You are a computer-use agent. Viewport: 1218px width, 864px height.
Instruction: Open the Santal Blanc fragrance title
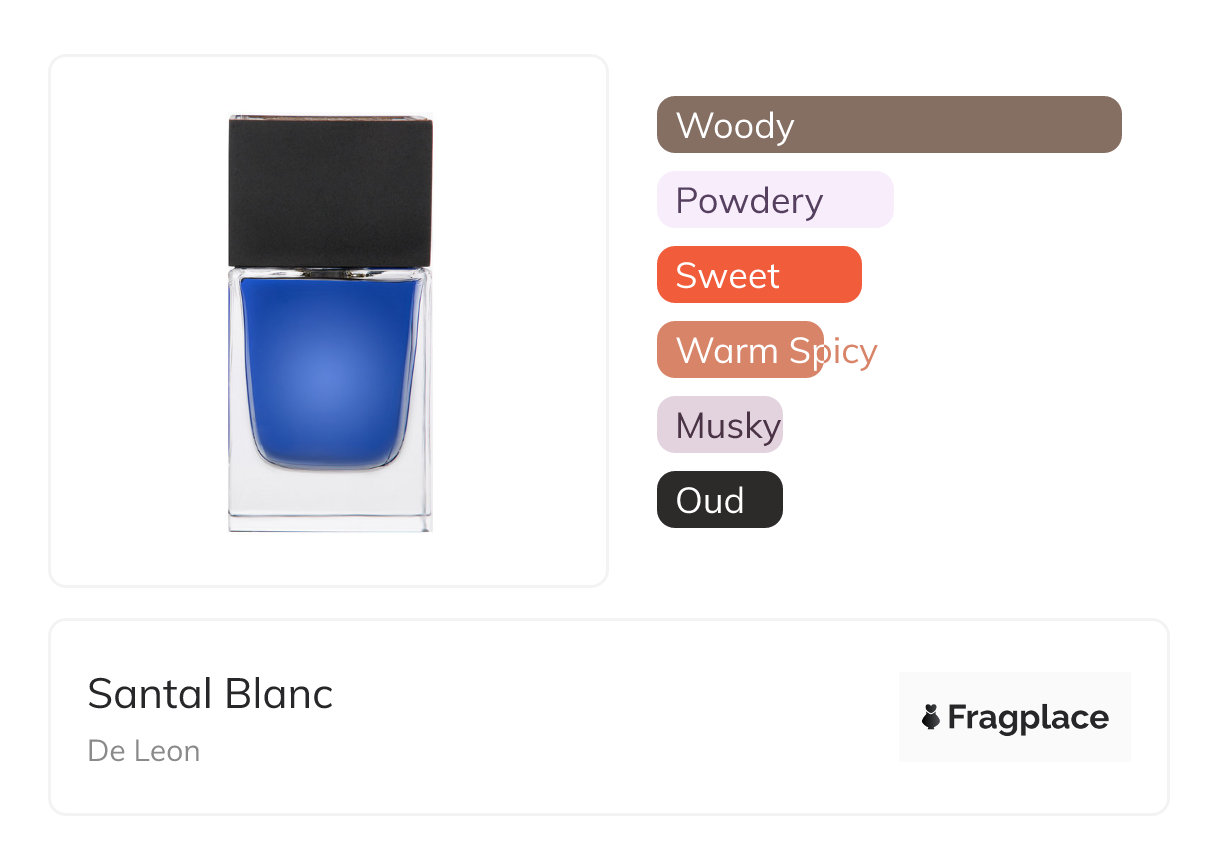pyautogui.click(x=210, y=693)
